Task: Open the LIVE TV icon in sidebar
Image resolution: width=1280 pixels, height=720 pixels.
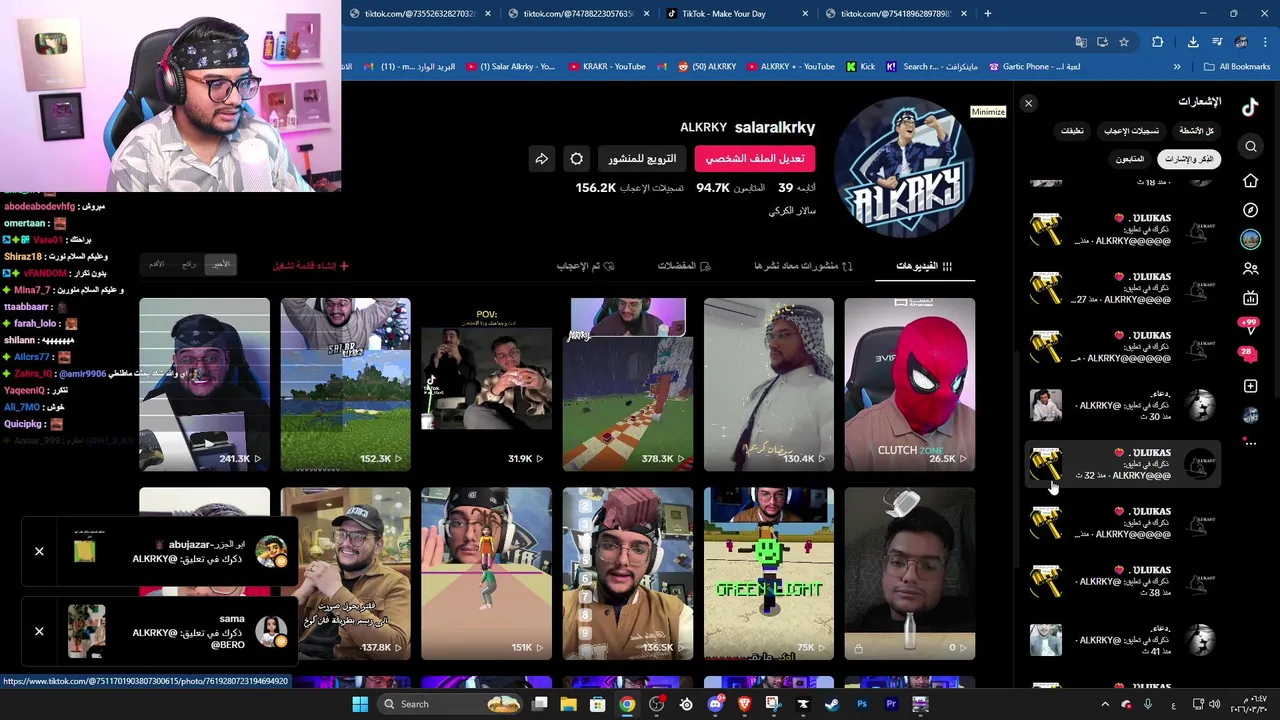Action: click(x=1251, y=298)
